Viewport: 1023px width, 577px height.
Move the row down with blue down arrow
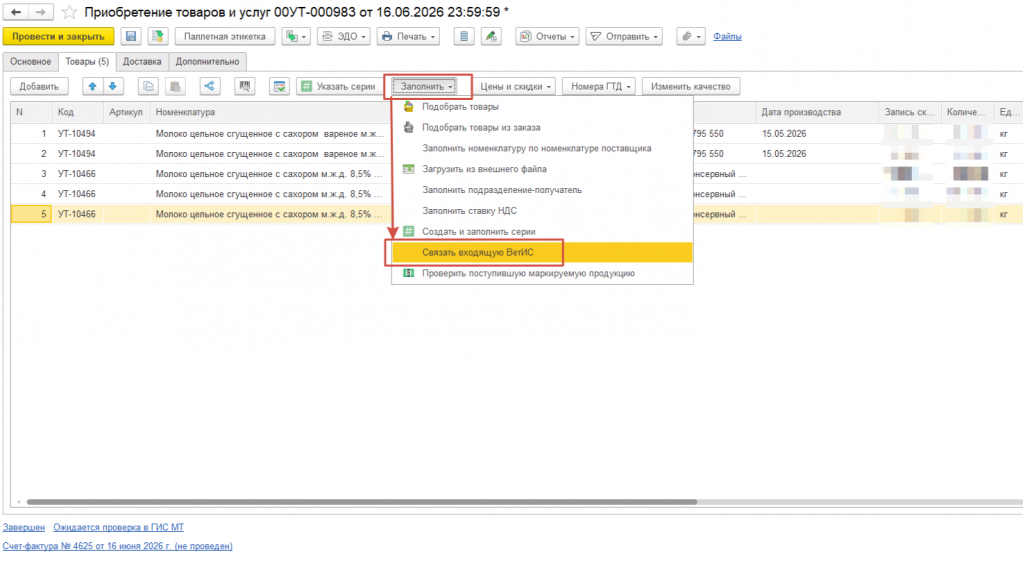[x=113, y=86]
